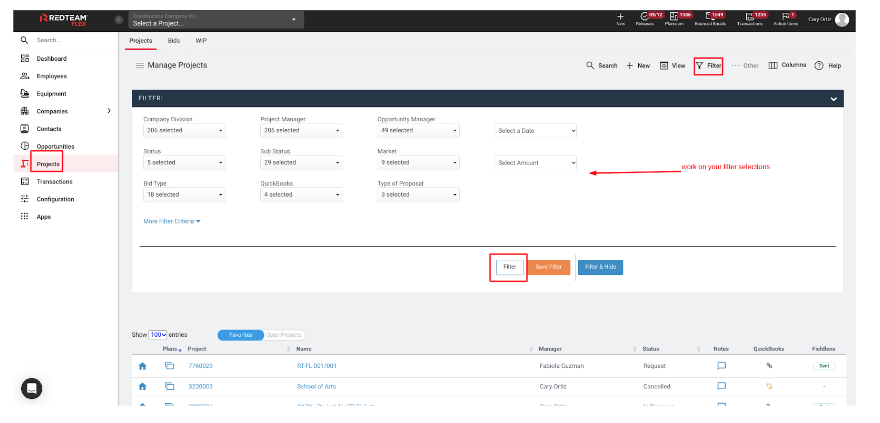Open the Transactions counter in the top bar
This screenshot has width=880, height=423.
coord(750,19)
